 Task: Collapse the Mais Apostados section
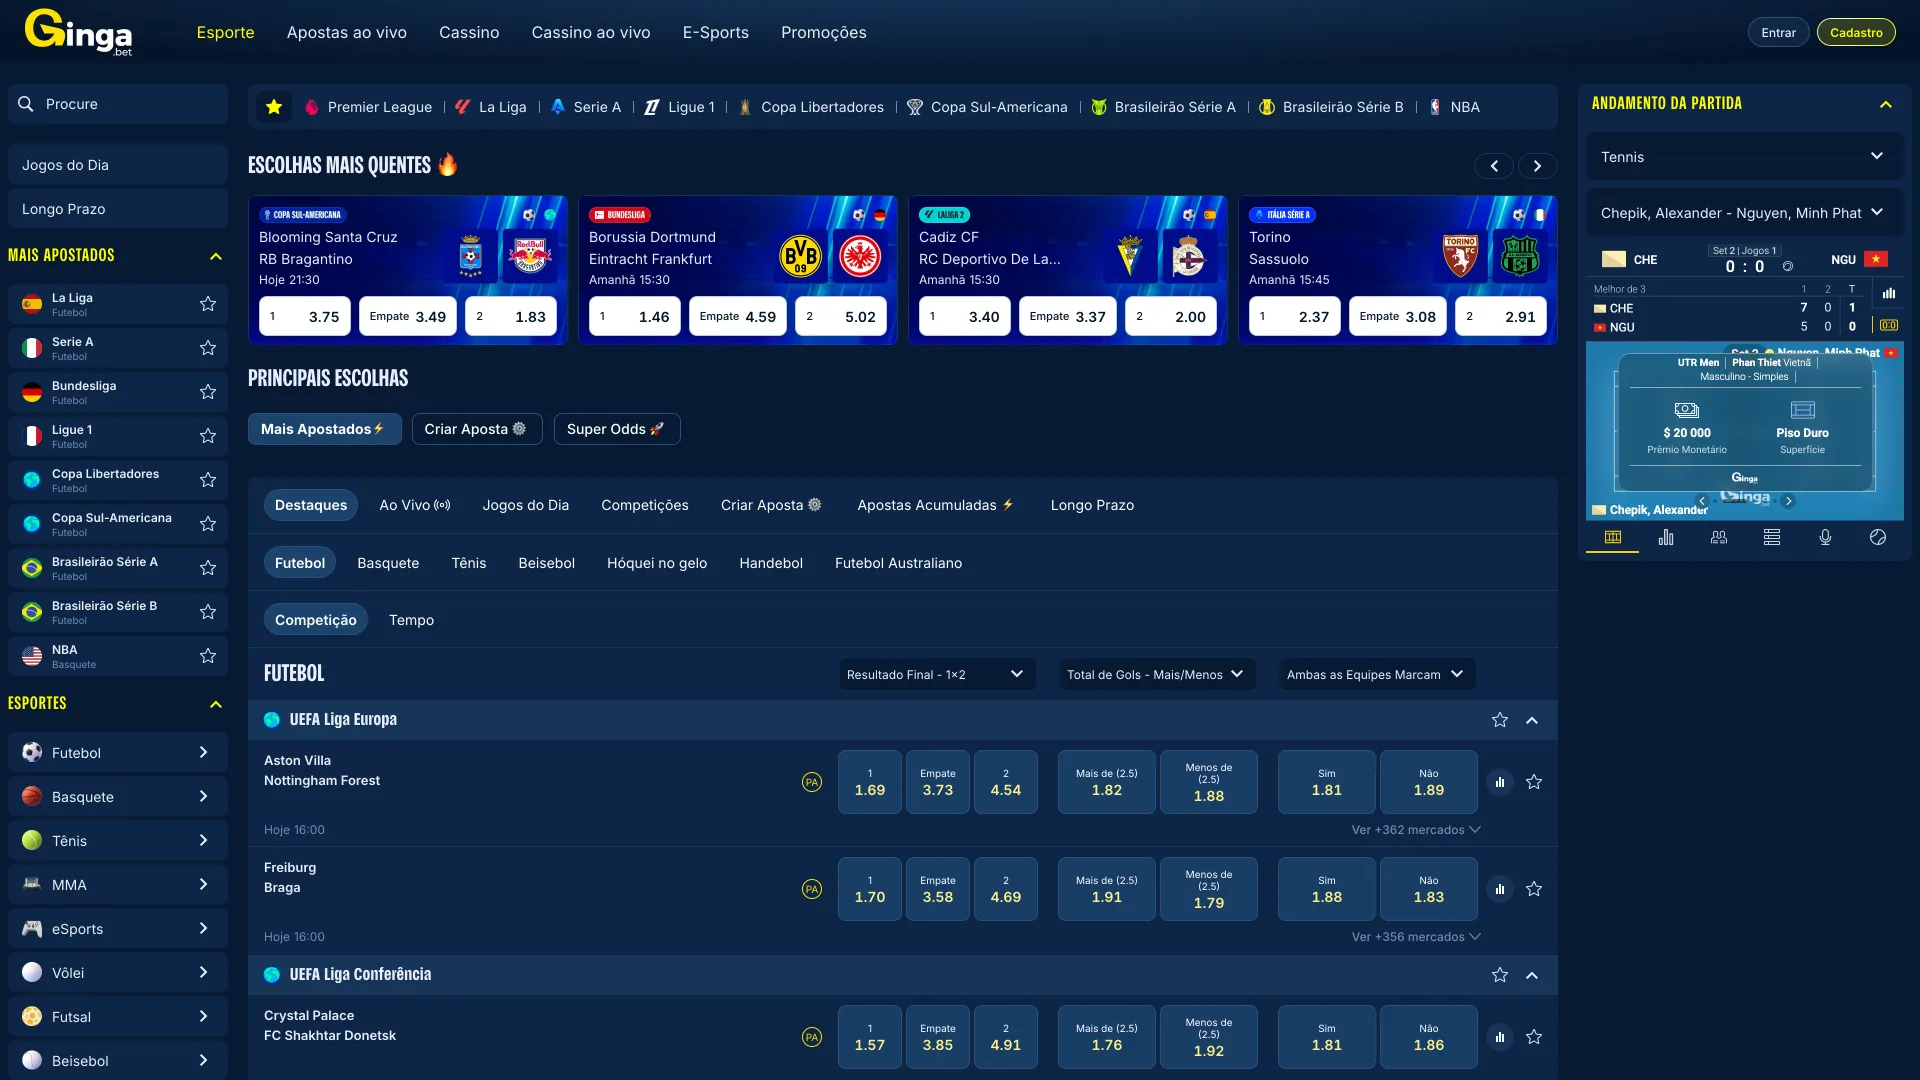[215, 256]
